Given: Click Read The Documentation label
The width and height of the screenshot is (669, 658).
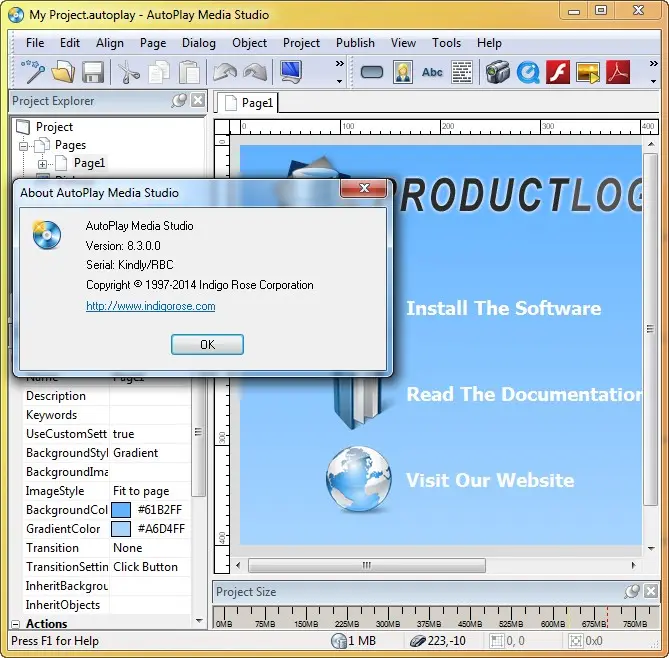Looking at the screenshot, I should [x=524, y=394].
